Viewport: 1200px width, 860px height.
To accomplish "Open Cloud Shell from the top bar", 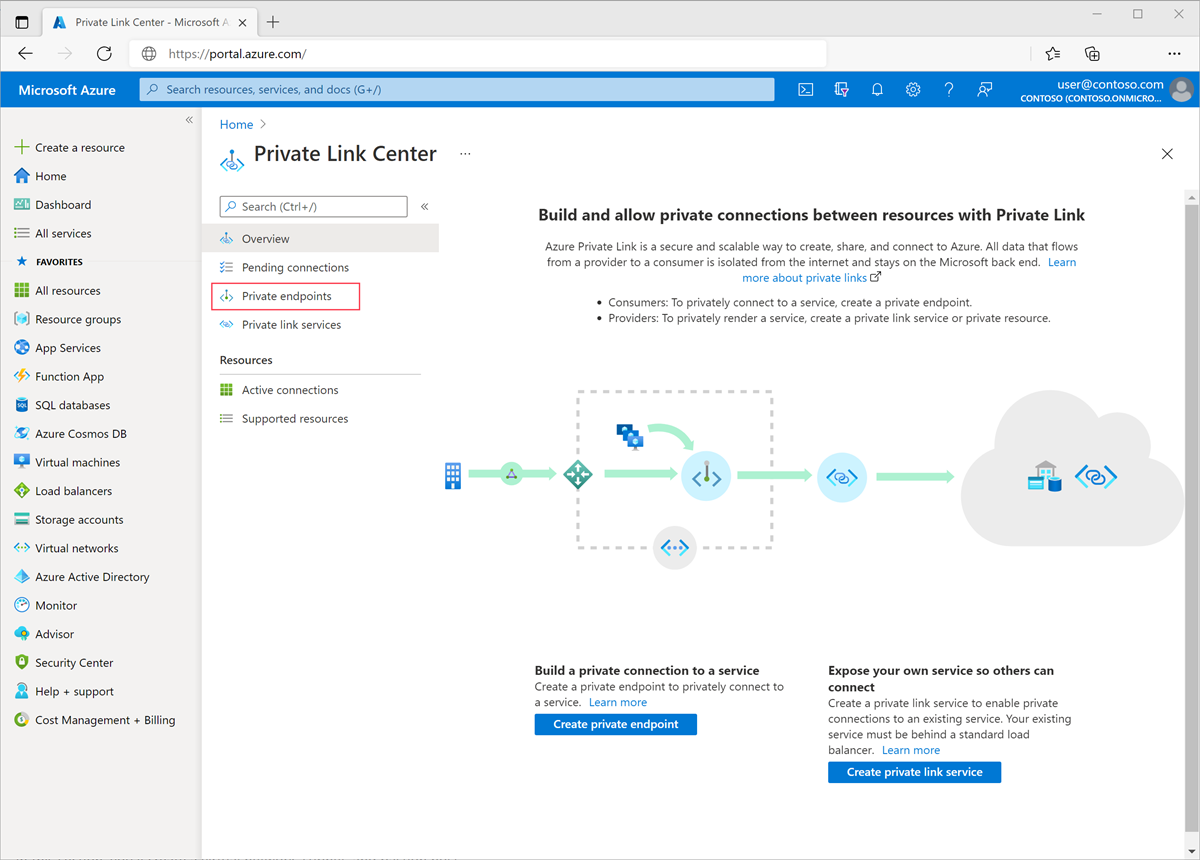I will (x=806, y=89).
